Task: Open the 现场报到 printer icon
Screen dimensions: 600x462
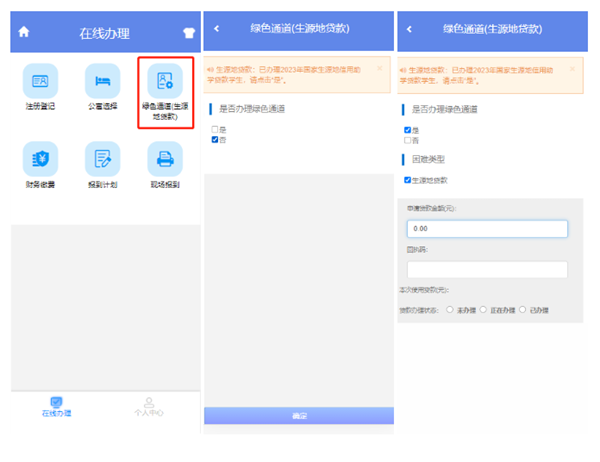Action: (165, 159)
